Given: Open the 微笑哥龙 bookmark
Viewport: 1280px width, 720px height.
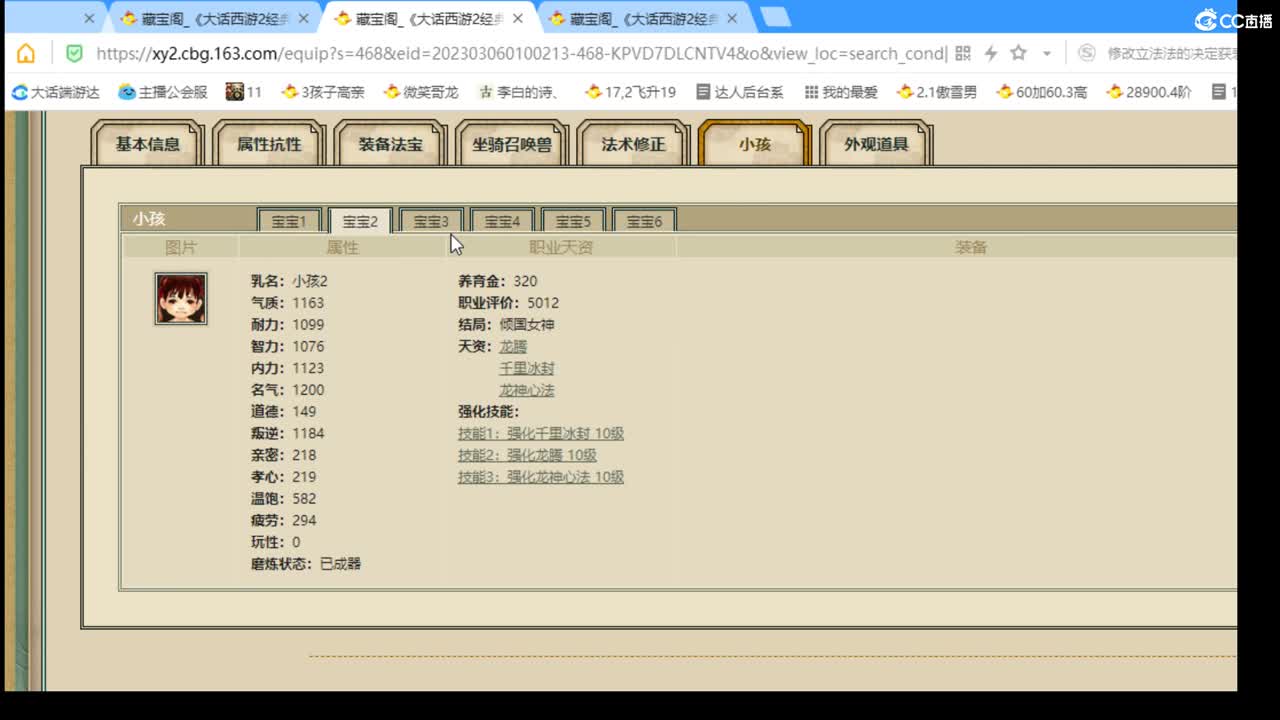Looking at the screenshot, I should click(x=421, y=92).
